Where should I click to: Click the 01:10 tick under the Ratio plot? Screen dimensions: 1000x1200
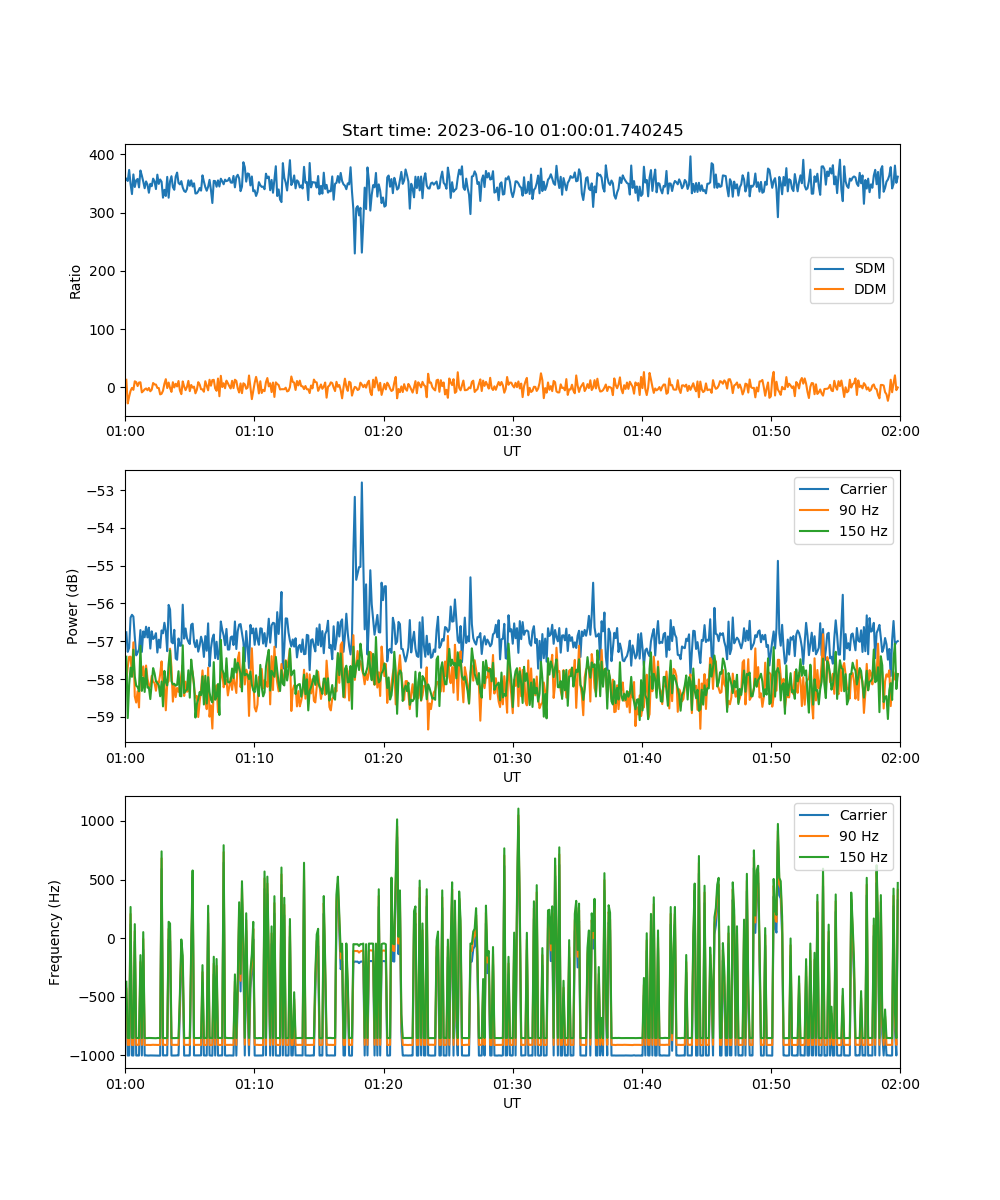[254, 431]
